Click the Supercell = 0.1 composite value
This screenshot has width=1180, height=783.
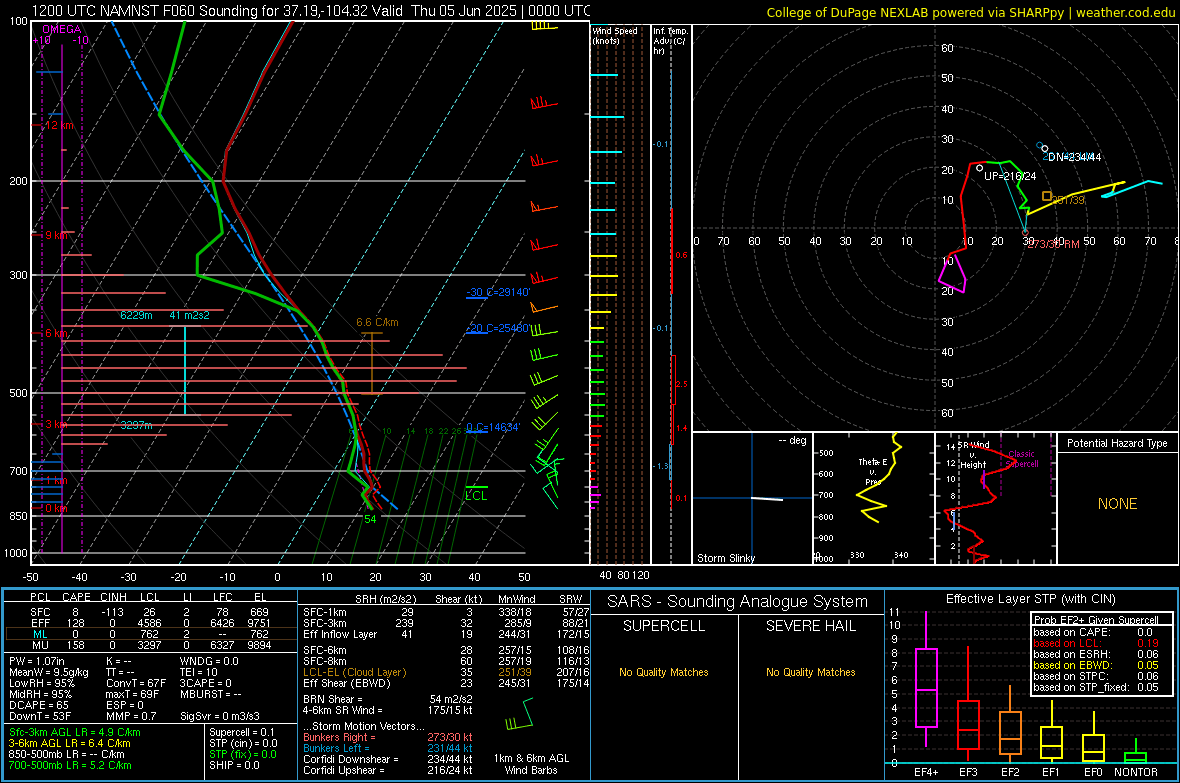[x=242, y=732]
